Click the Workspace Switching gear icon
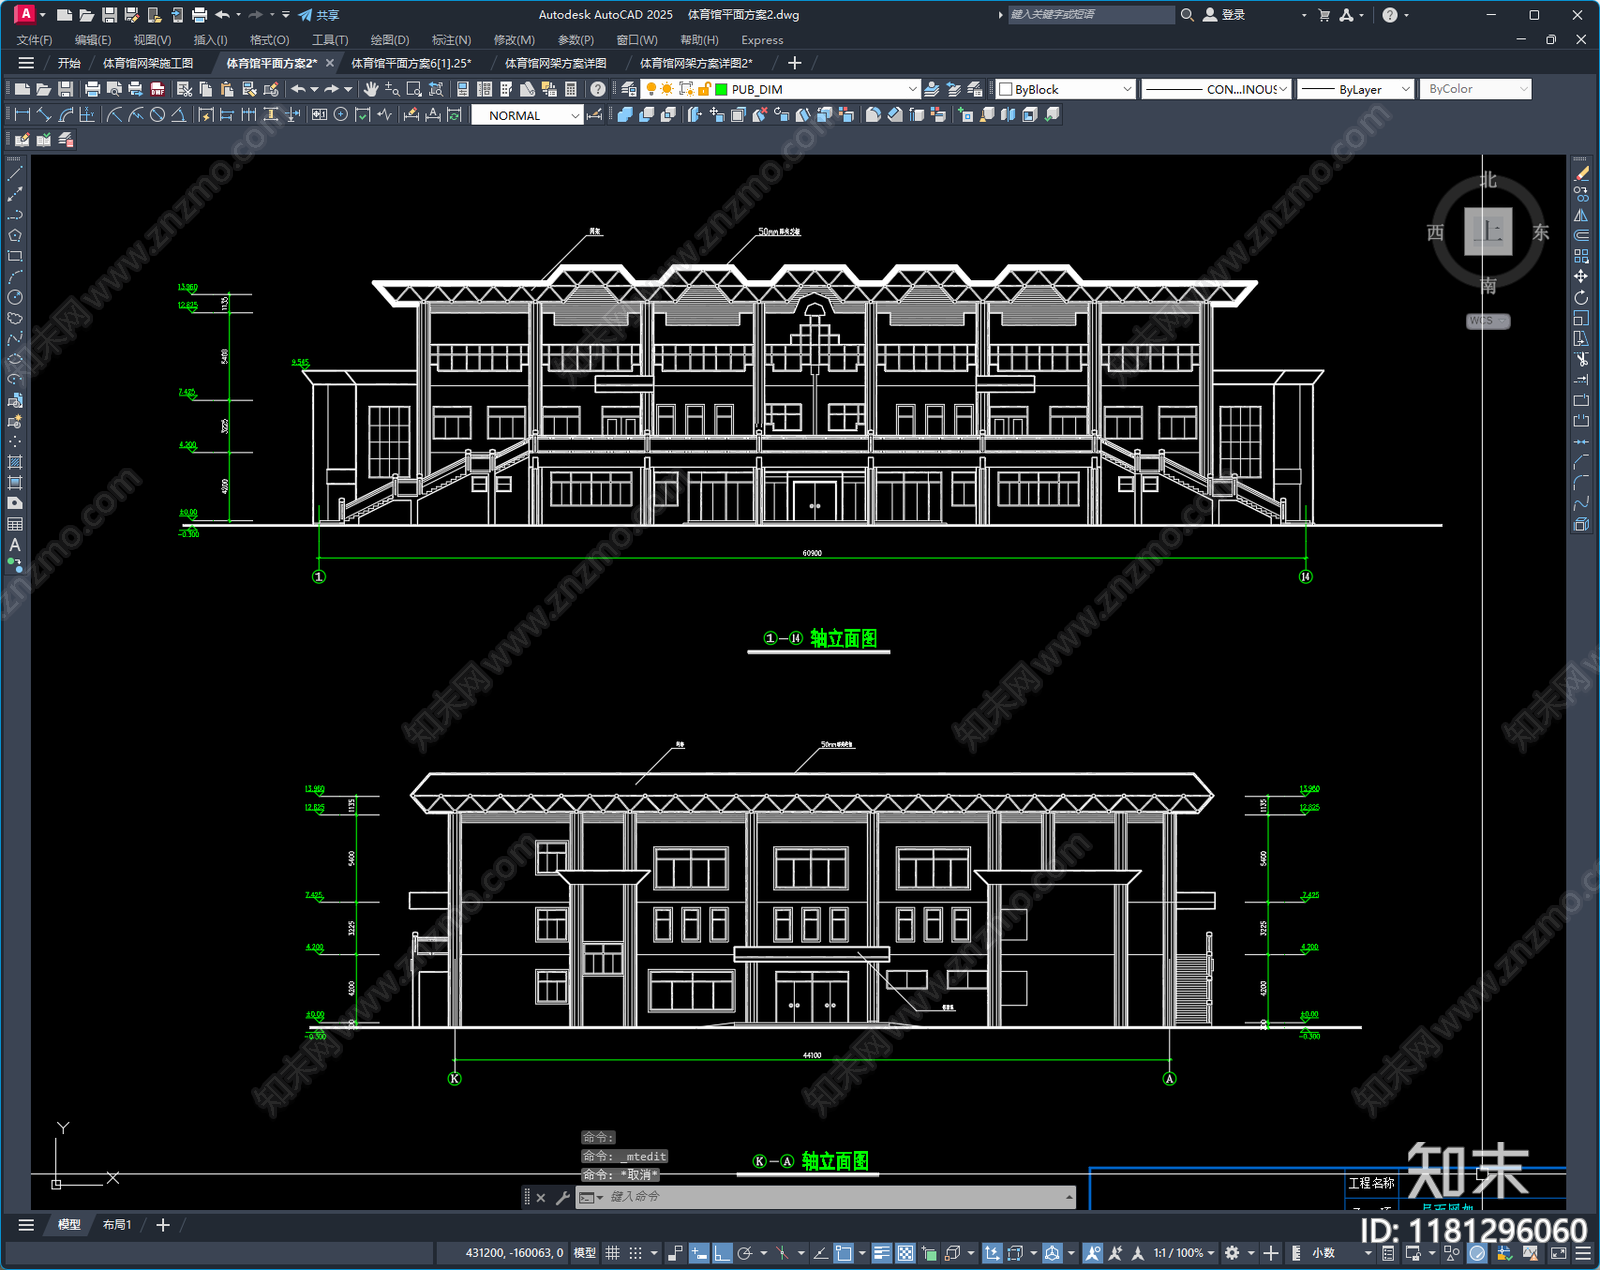Image resolution: width=1600 pixels, height=1270 pixels. coord(1232,1253)
